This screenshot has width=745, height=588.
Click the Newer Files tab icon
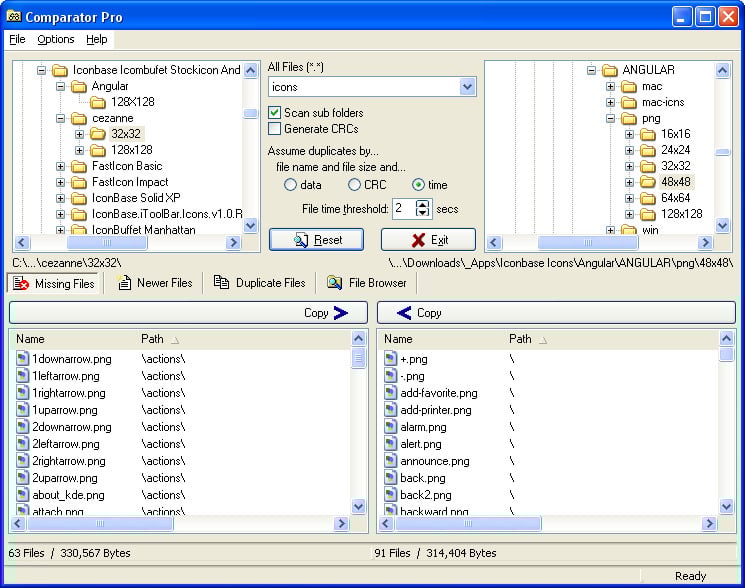[125, 283]
